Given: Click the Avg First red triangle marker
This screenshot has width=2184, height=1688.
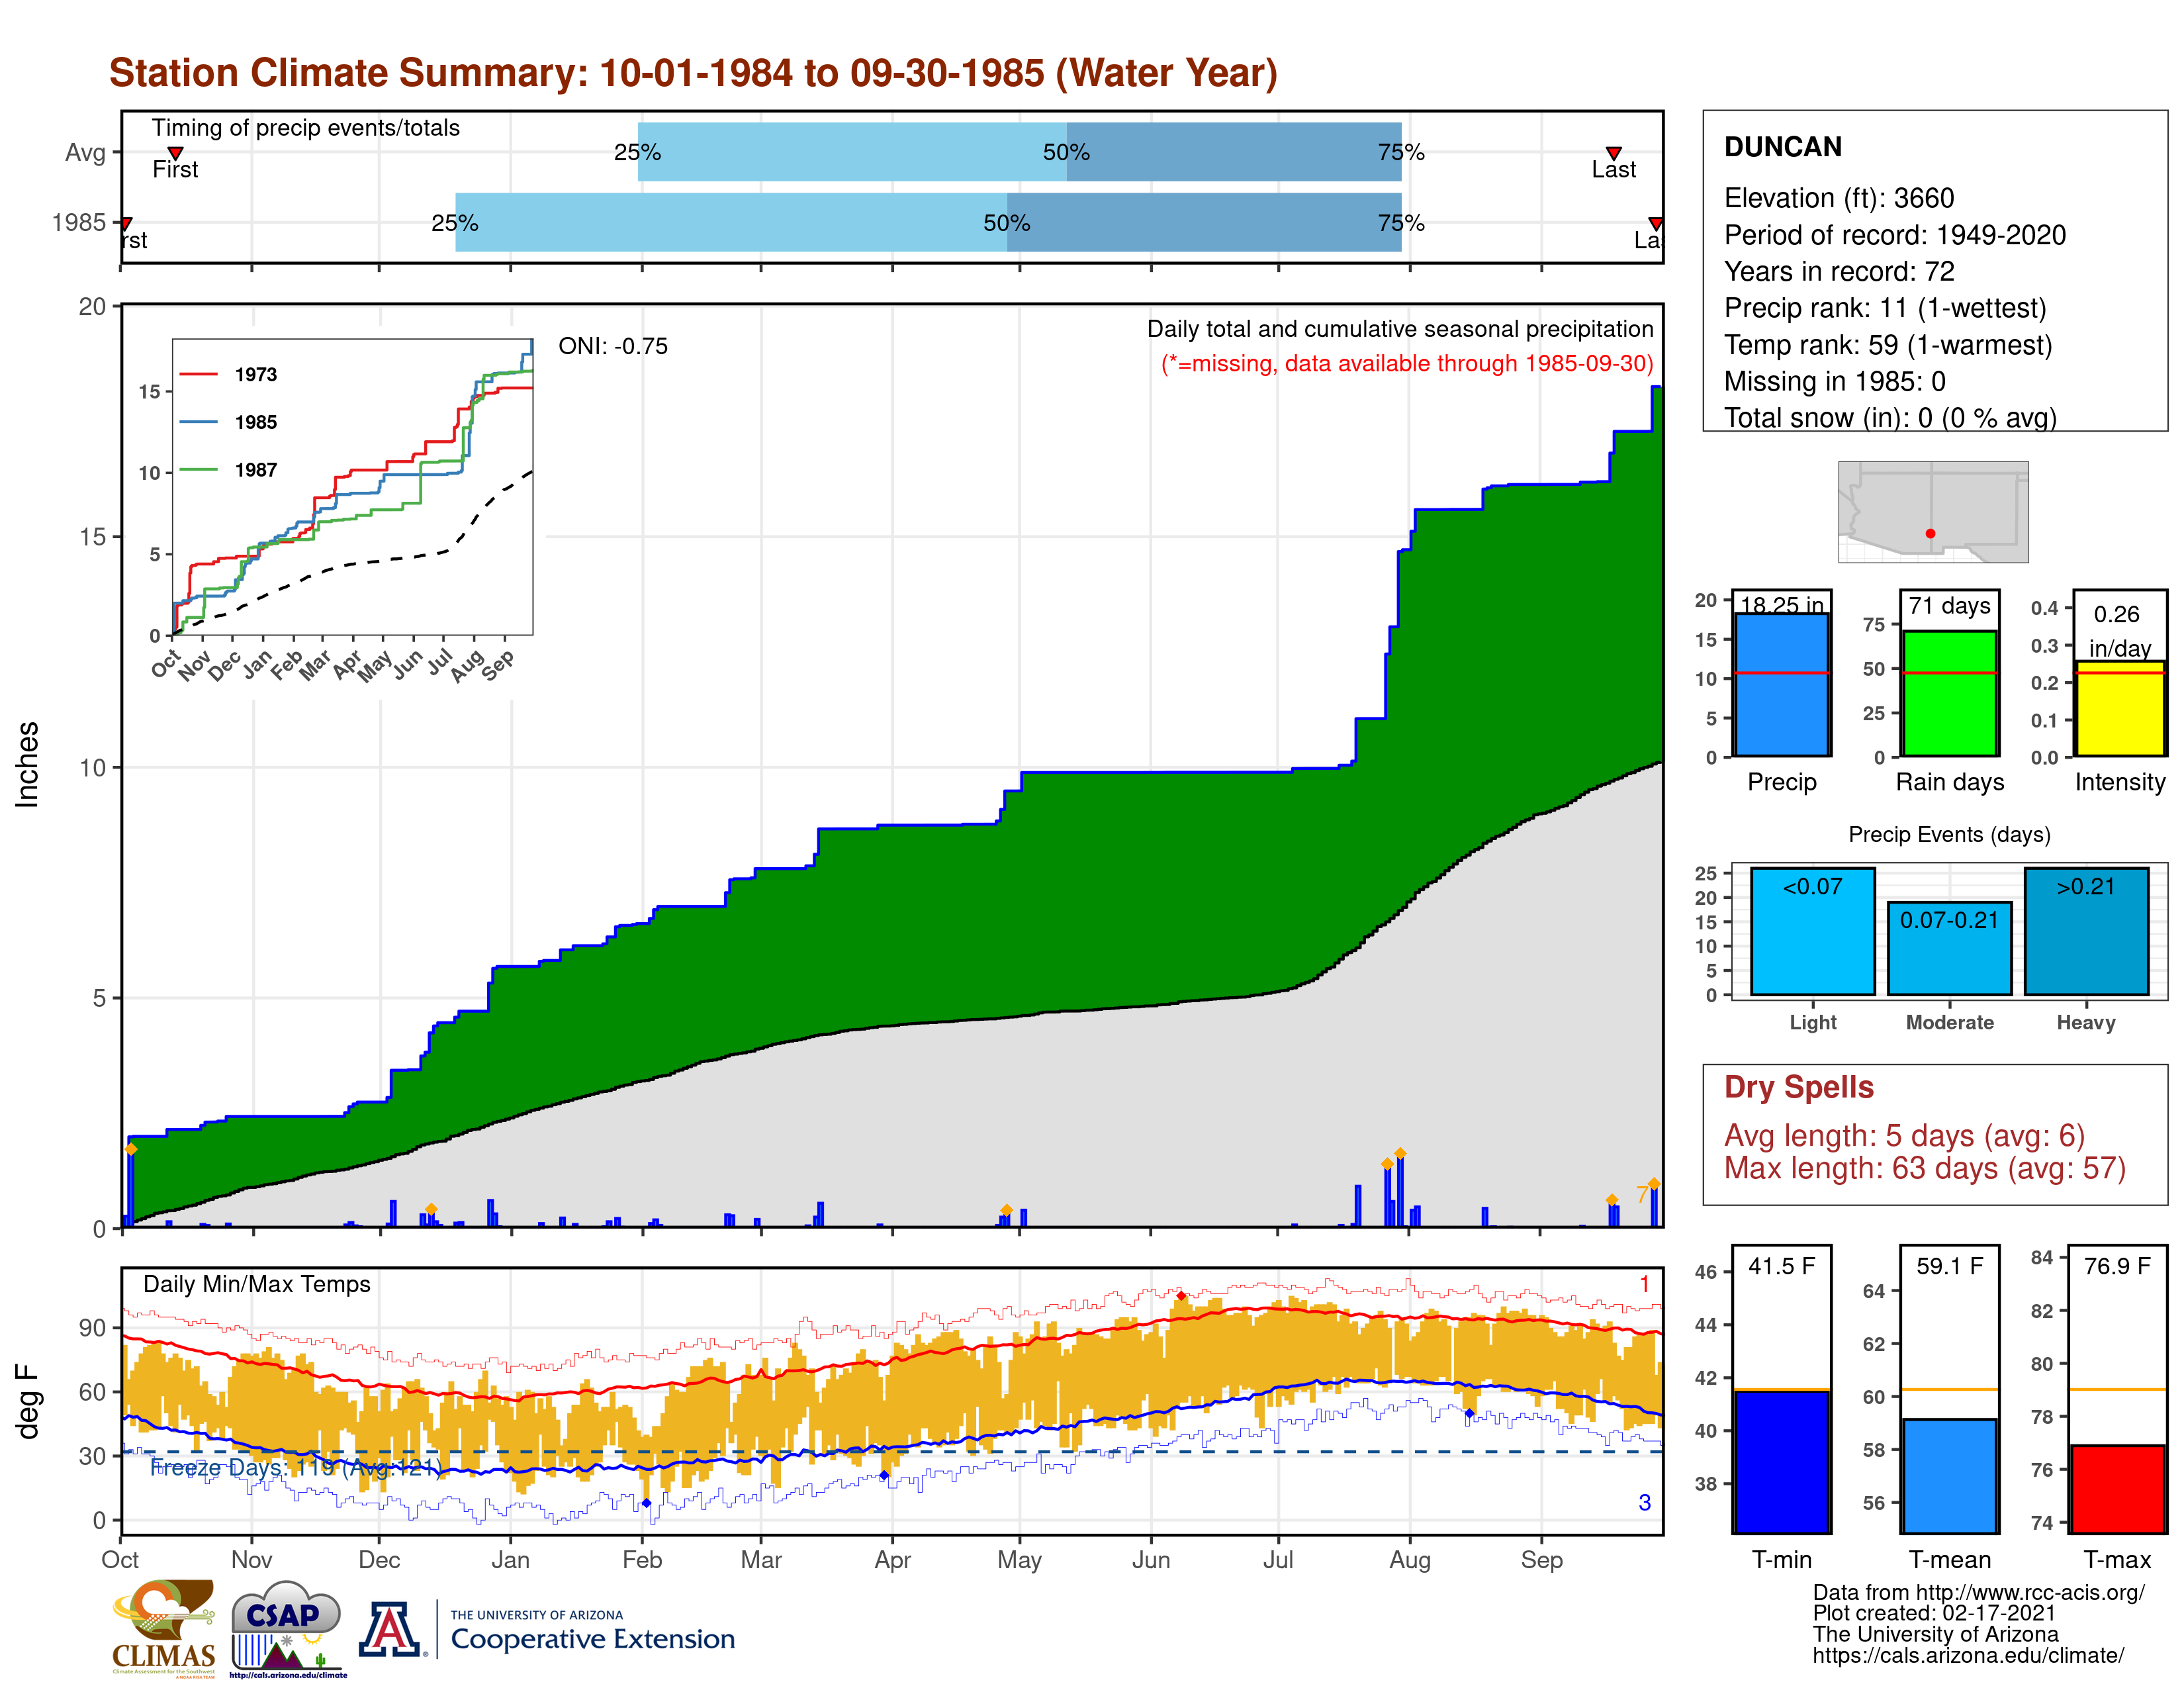Looking at the screenshot, I should tap(175, 153).
